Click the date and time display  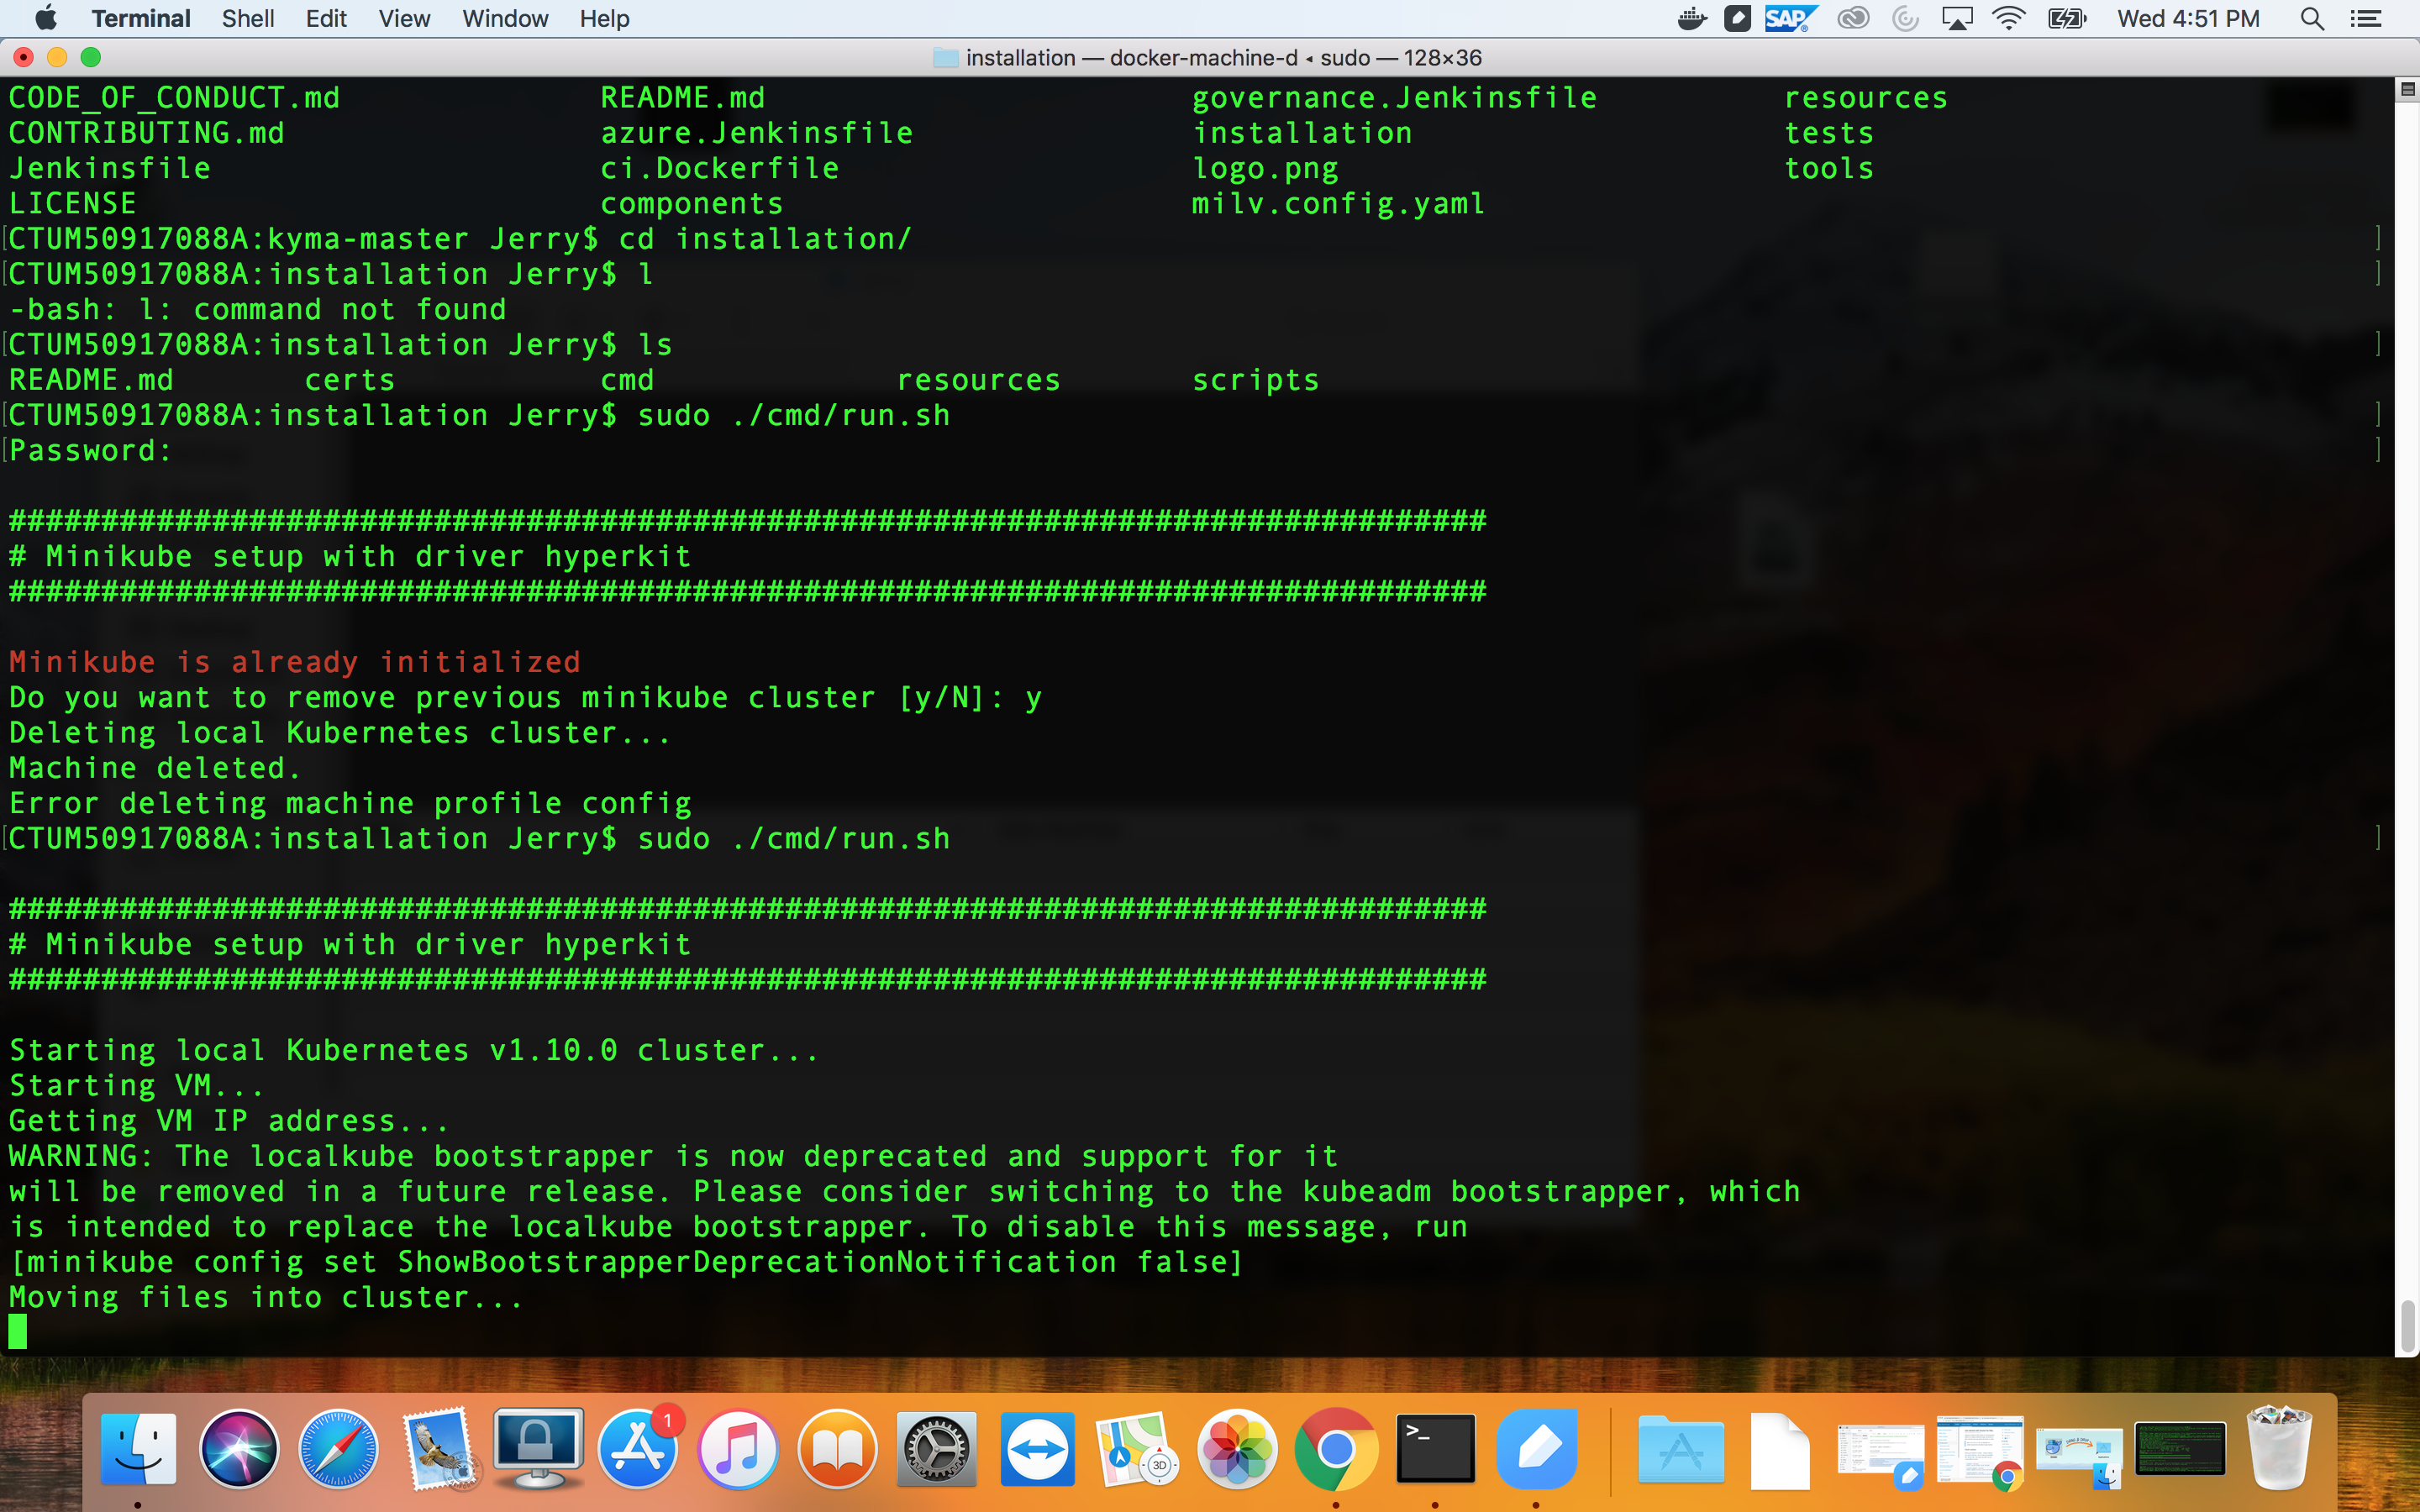[x=2187, y=18]
